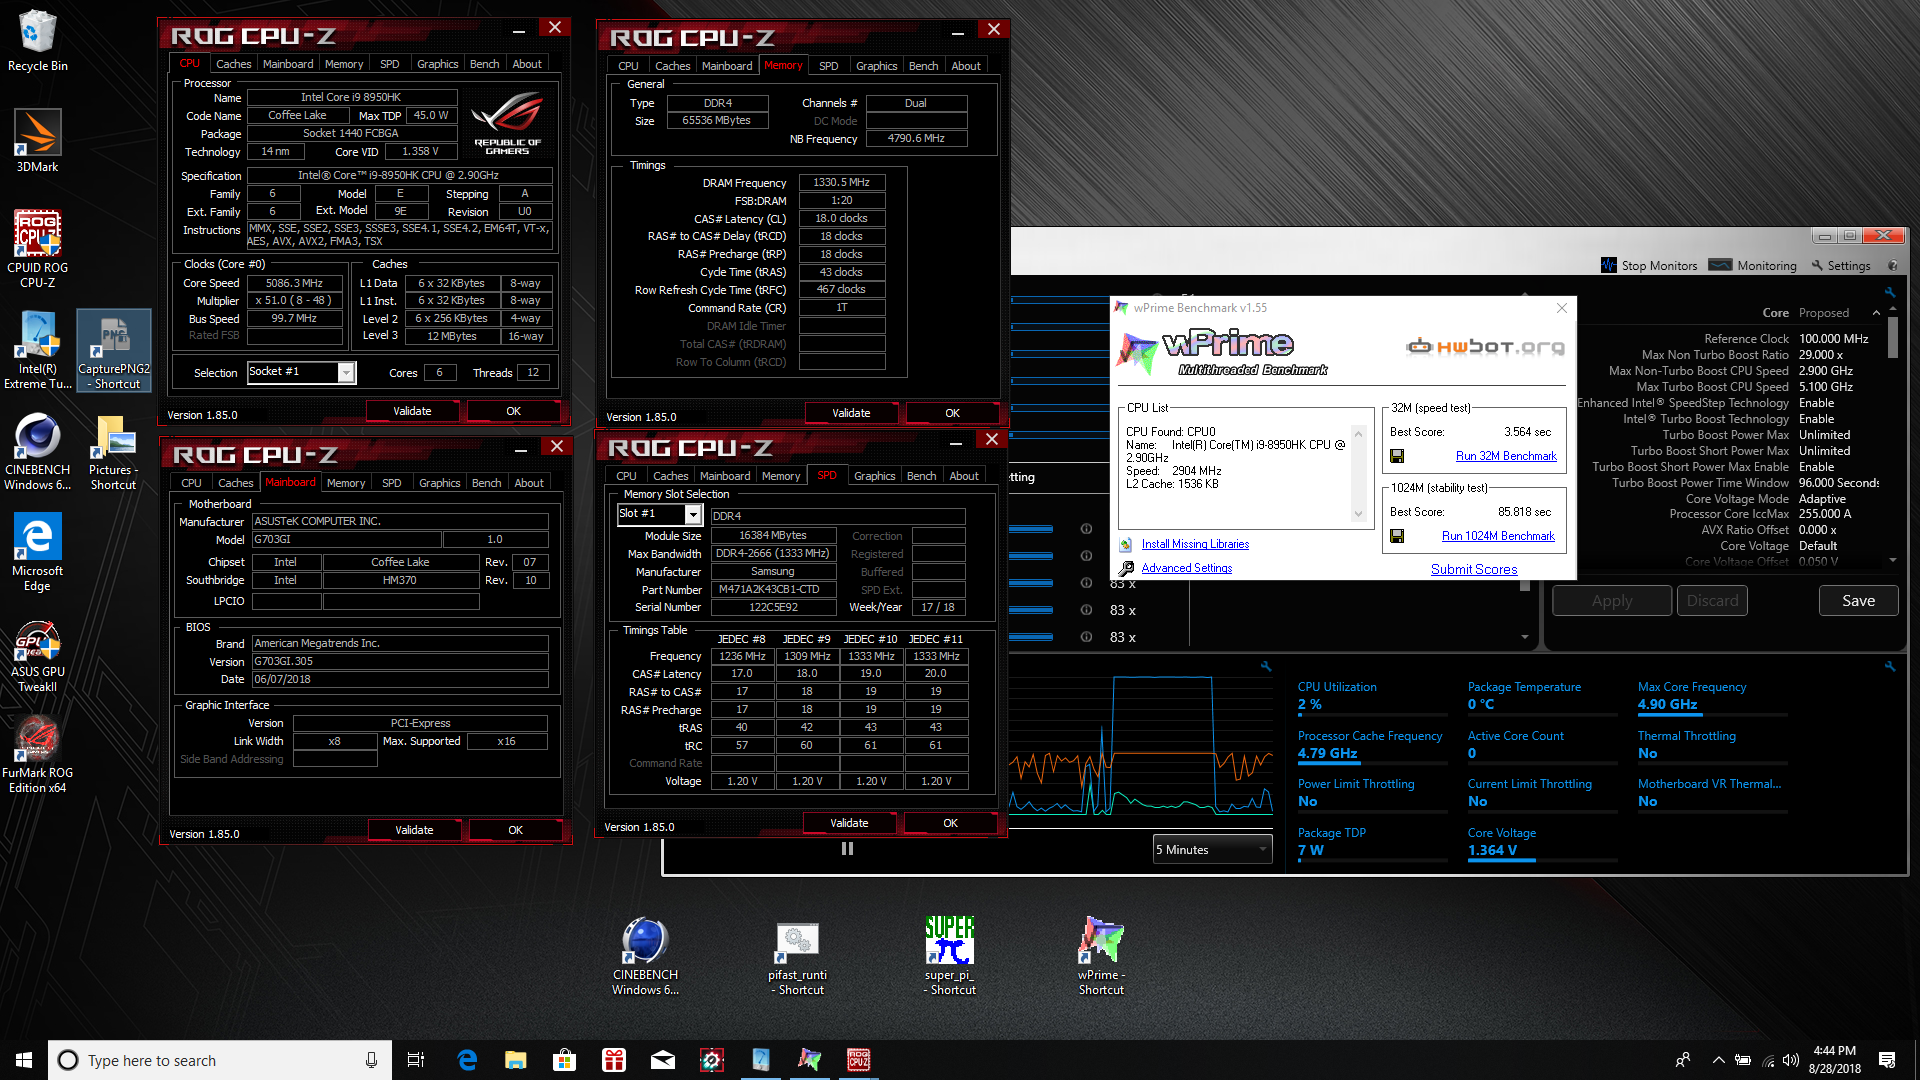Click the save icon beside Run 1024M Benchmark
Viewport: 1920px width, 1080px height.
[1397, 536]
